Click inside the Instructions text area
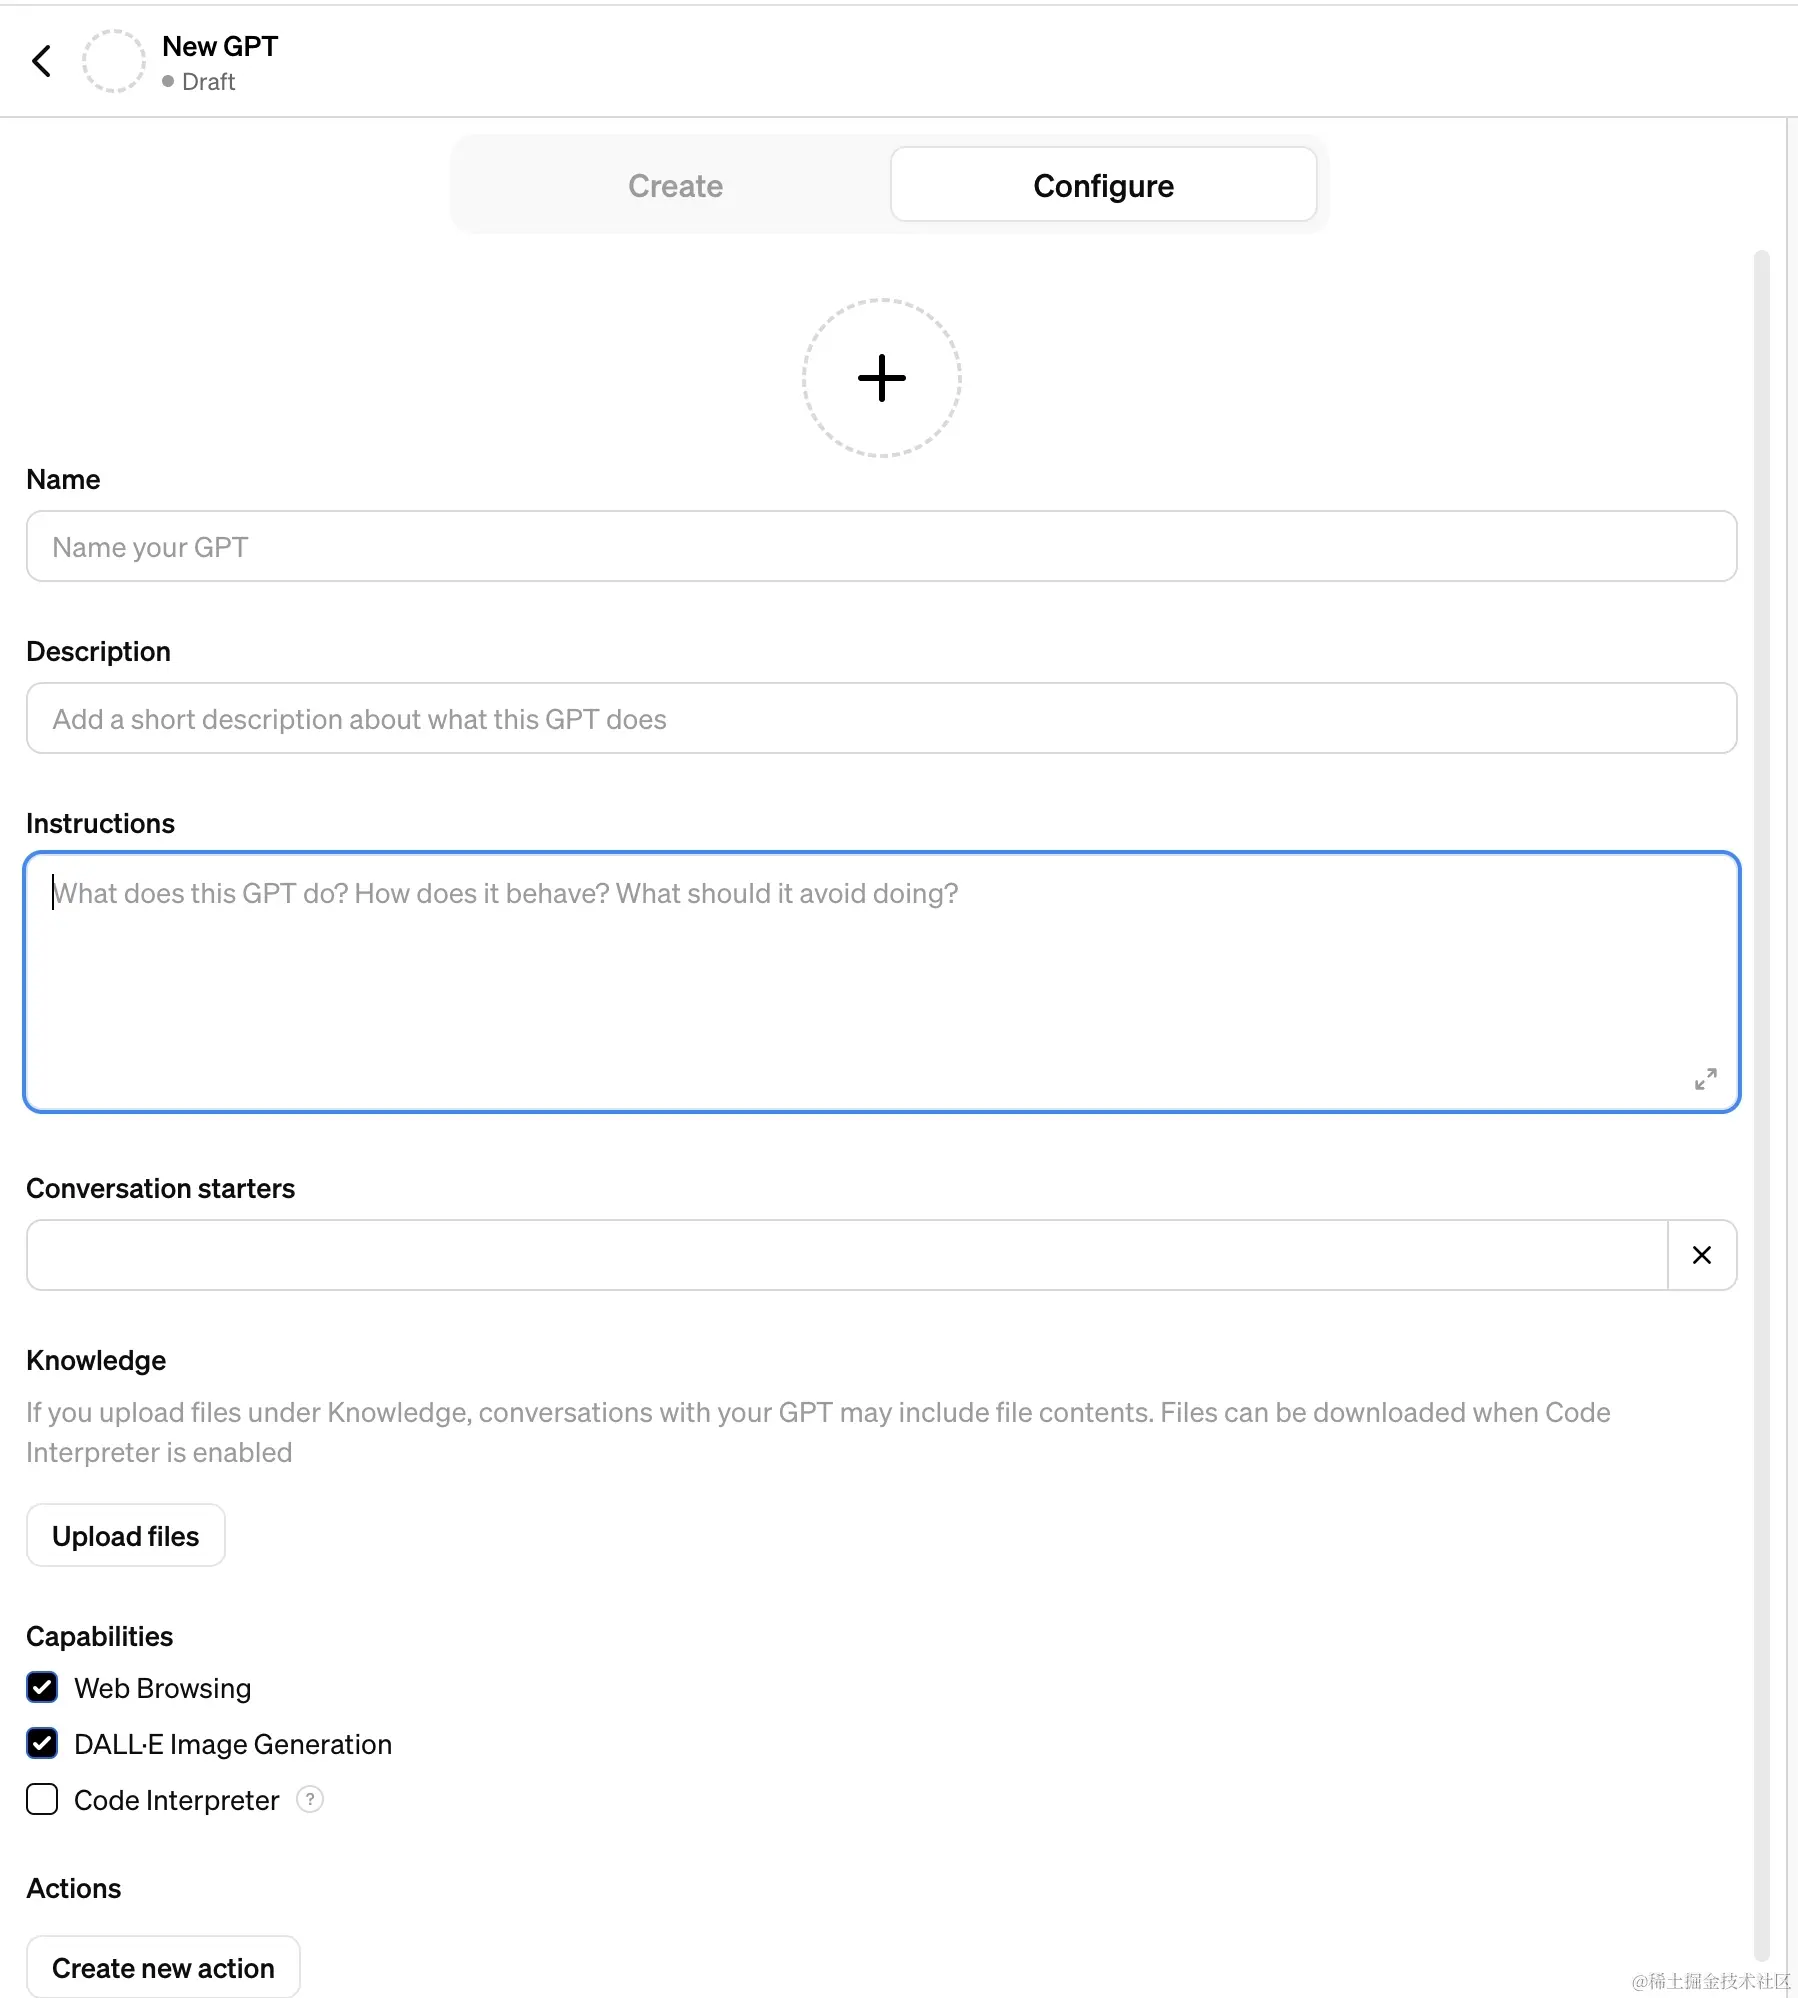Screen dimensions: 1798x1998 pos(880,982)
